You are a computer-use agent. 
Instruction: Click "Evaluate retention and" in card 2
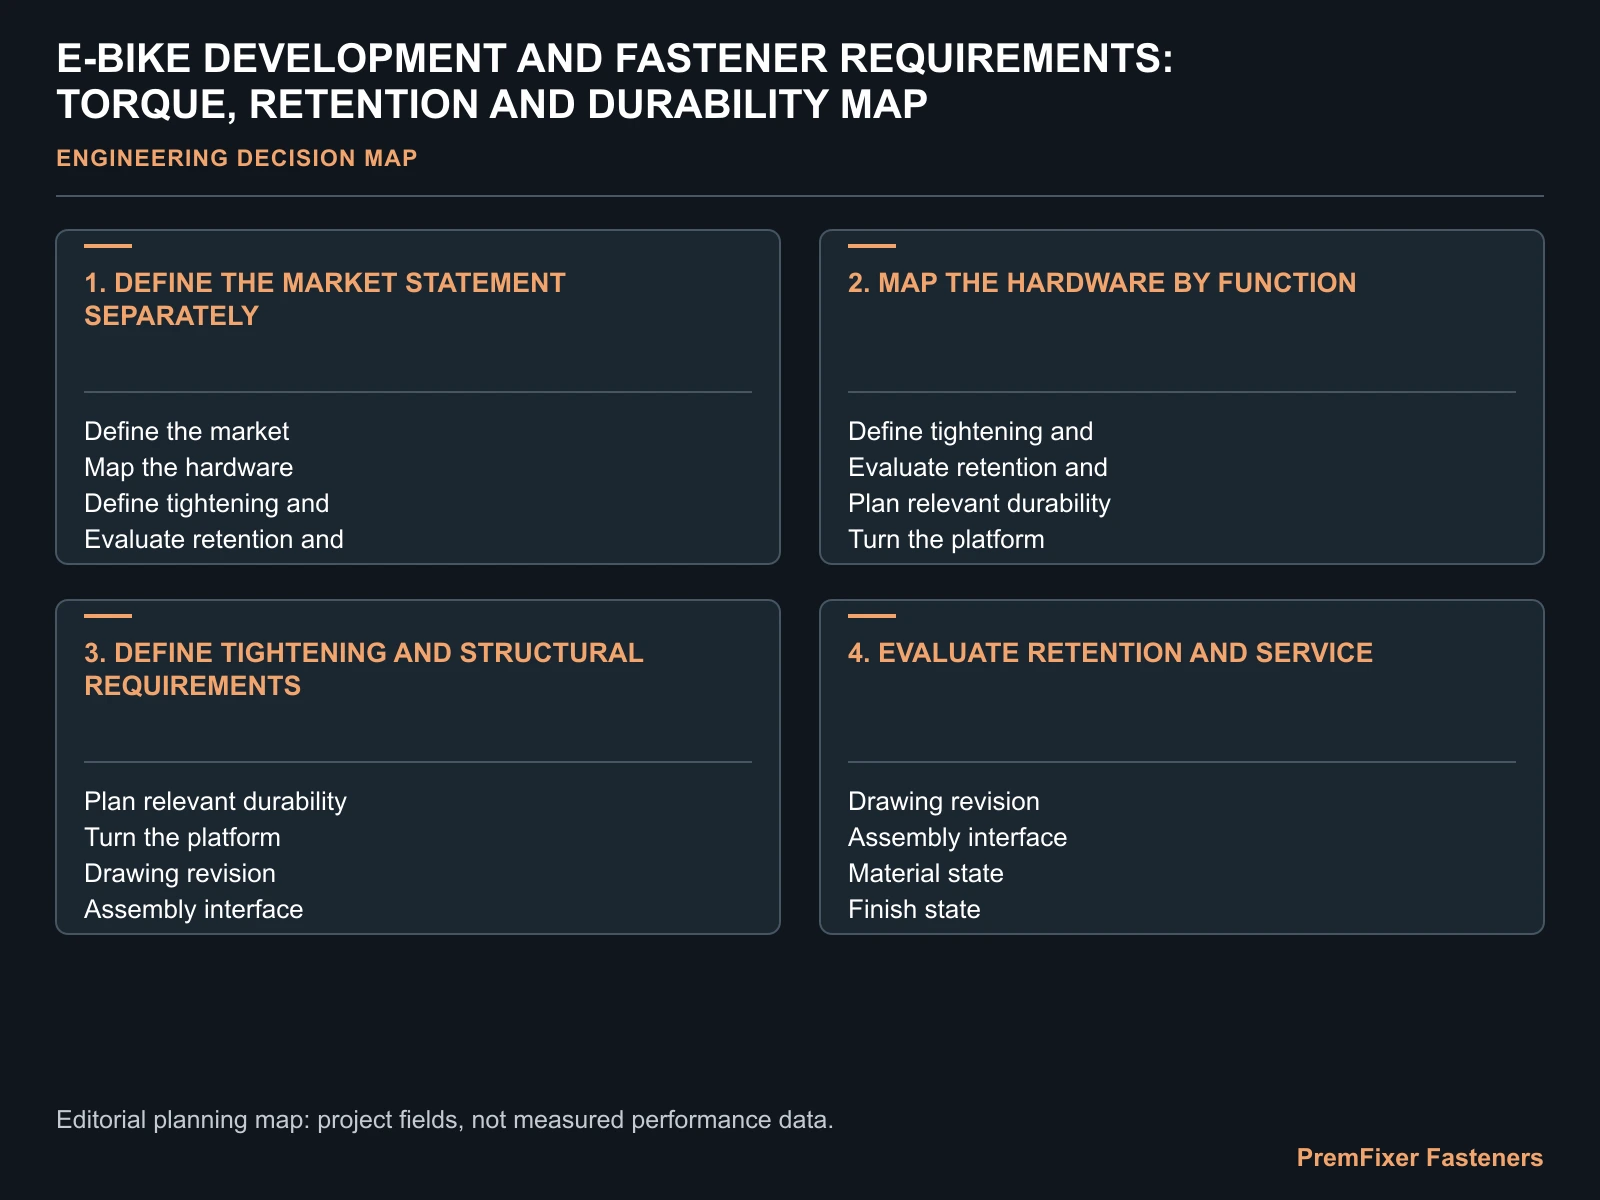978,467
